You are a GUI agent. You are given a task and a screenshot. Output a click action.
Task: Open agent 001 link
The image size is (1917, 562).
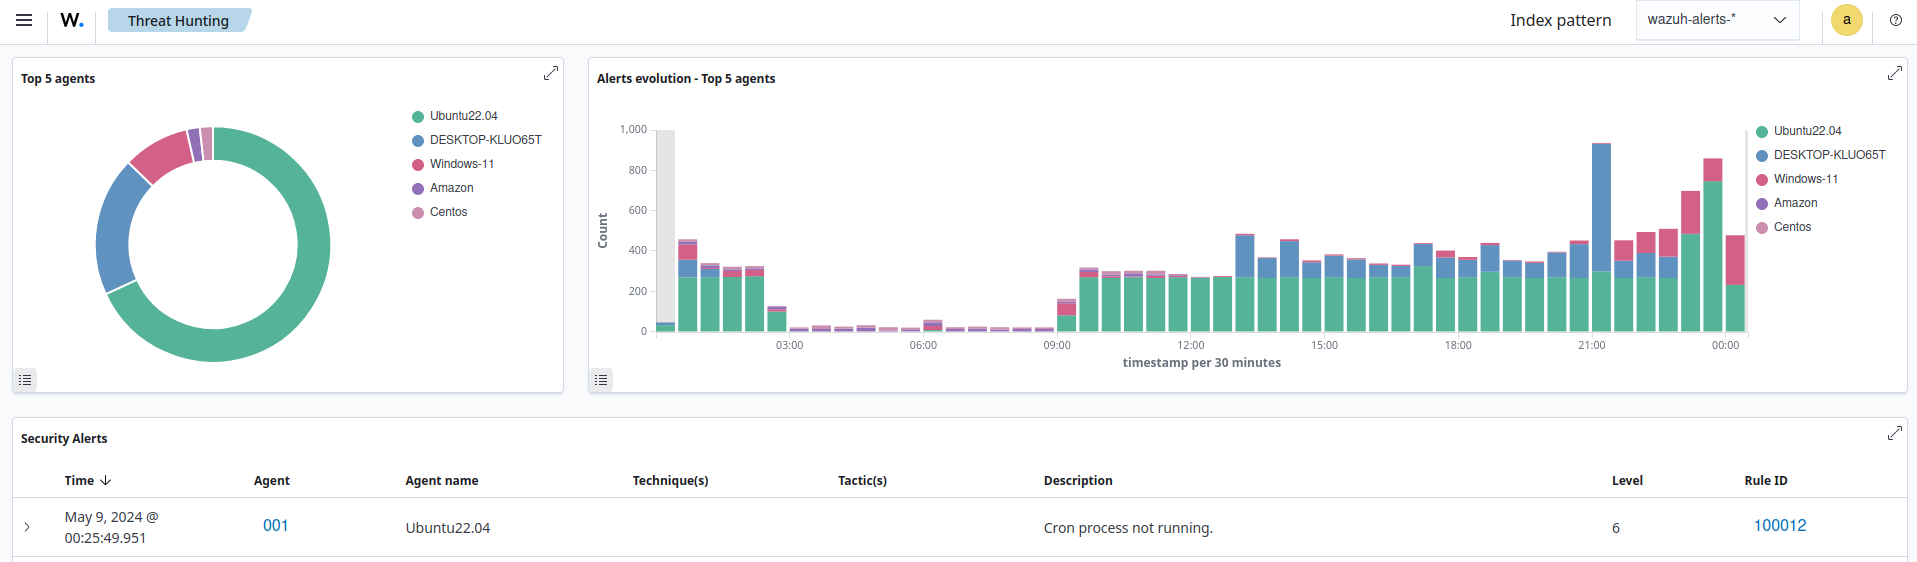click(275, 526)
